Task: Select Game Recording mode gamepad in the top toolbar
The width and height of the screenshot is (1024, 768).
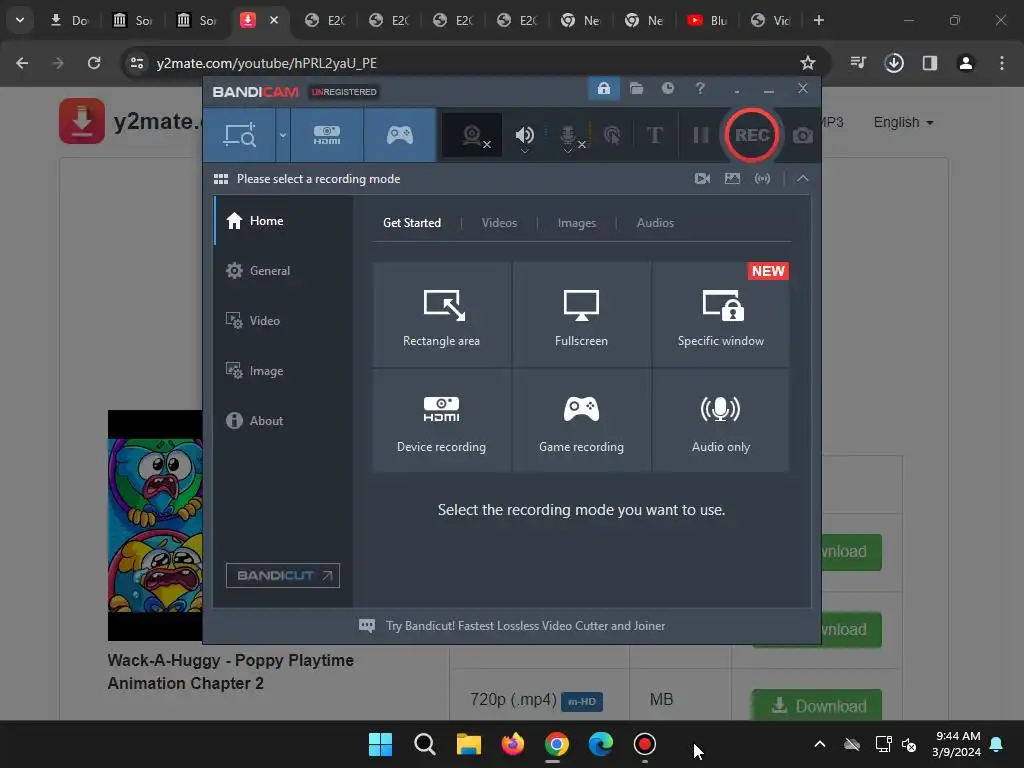Action: click(400, 135)
